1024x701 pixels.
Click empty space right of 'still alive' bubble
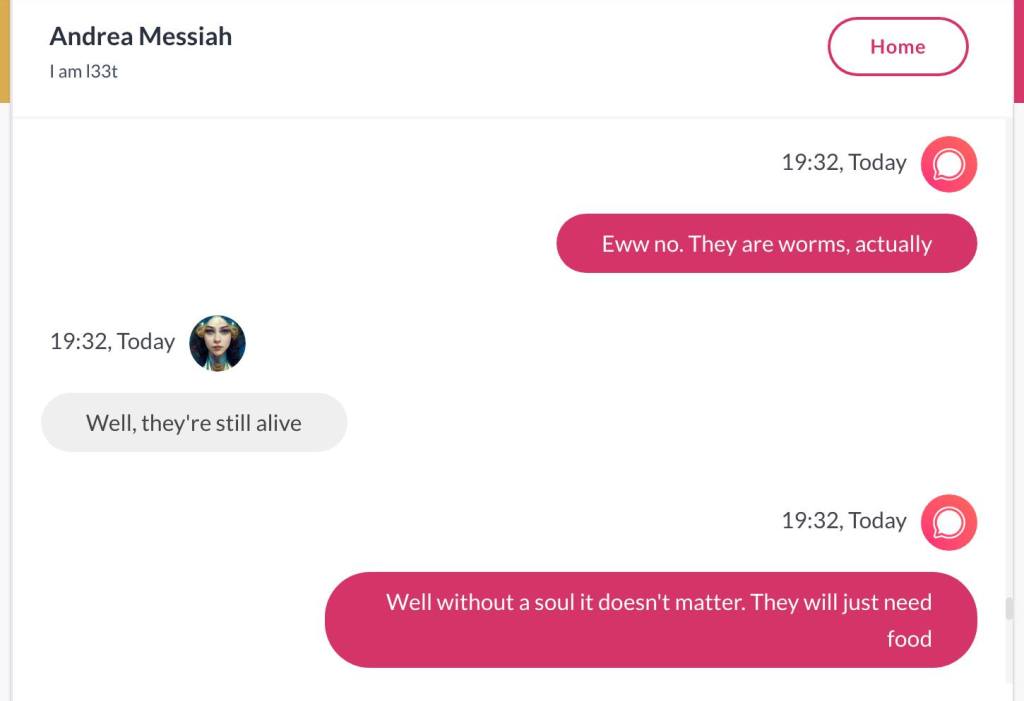click(650, 423)
